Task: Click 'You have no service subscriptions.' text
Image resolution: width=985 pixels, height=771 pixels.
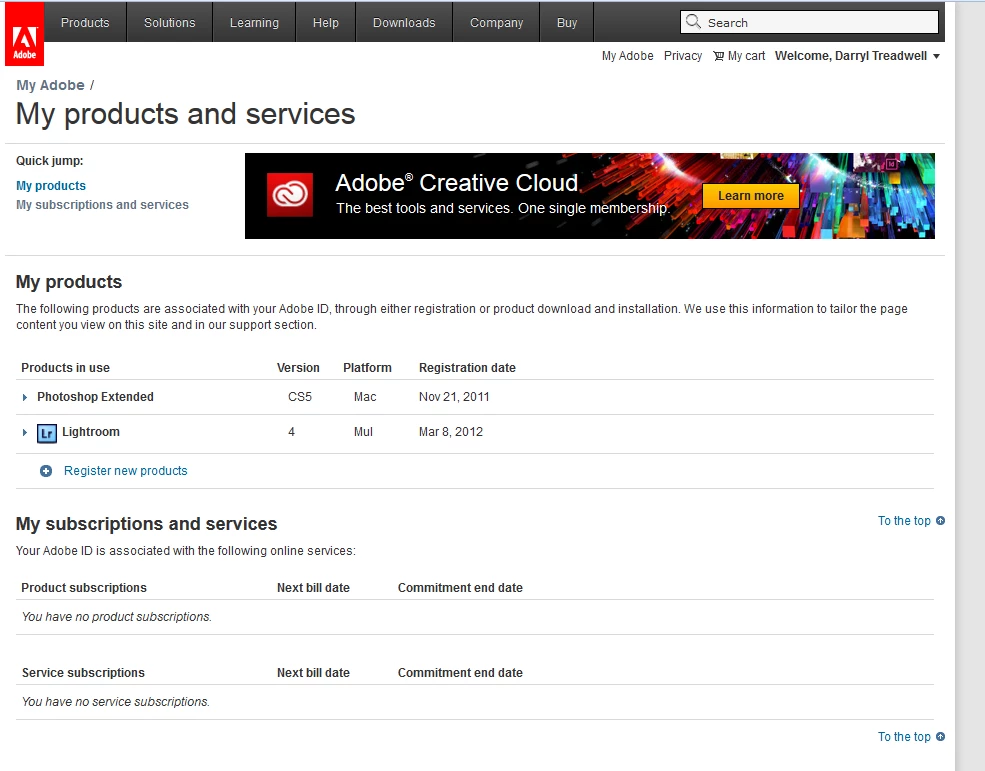Action: (x=116, y=702)
